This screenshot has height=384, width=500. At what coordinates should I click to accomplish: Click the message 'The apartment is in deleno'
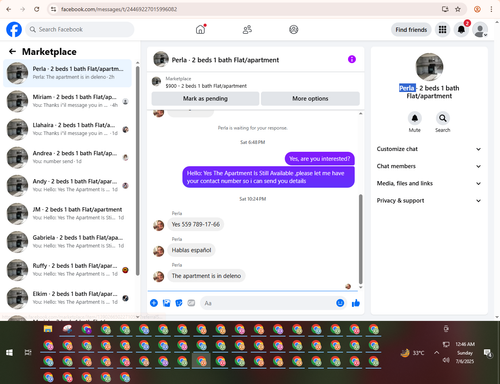206,276
